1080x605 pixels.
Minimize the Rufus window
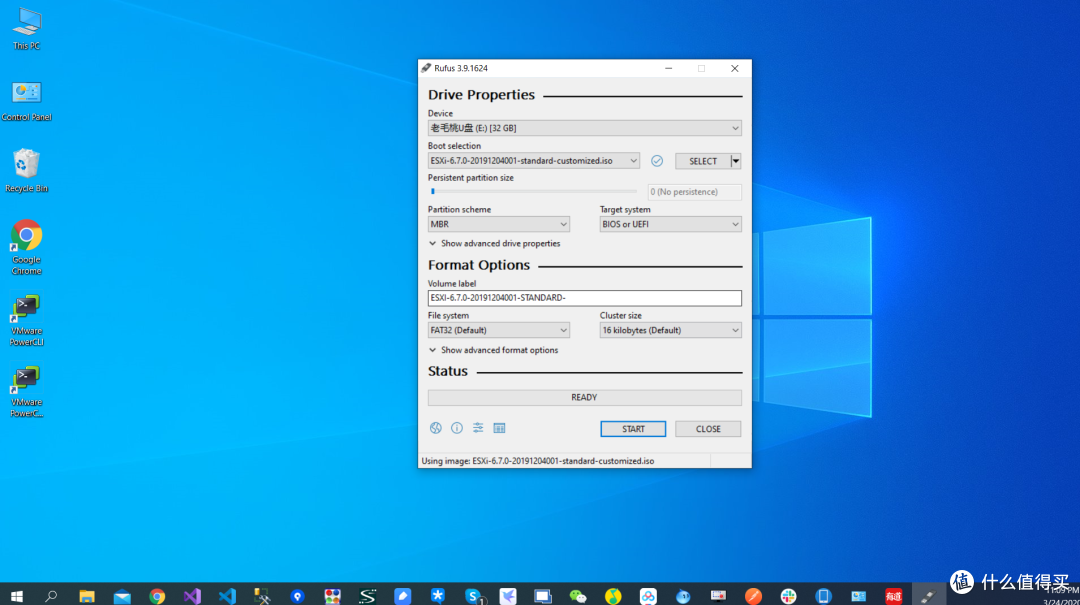(x=668, y=68)
